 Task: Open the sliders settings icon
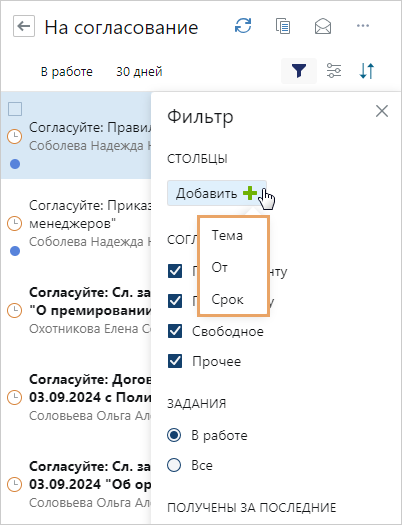click(x=334, y=71)
